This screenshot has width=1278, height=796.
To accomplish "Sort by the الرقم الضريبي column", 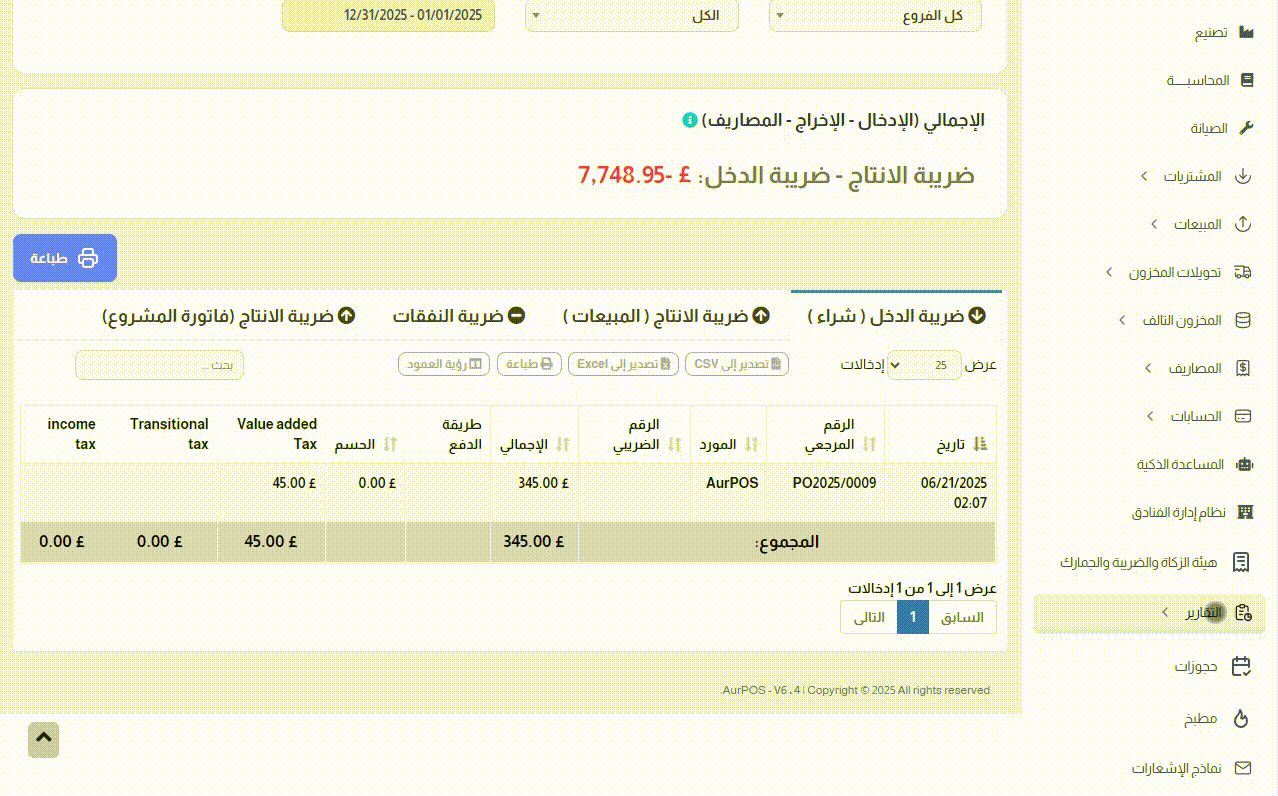I will 634,434.
